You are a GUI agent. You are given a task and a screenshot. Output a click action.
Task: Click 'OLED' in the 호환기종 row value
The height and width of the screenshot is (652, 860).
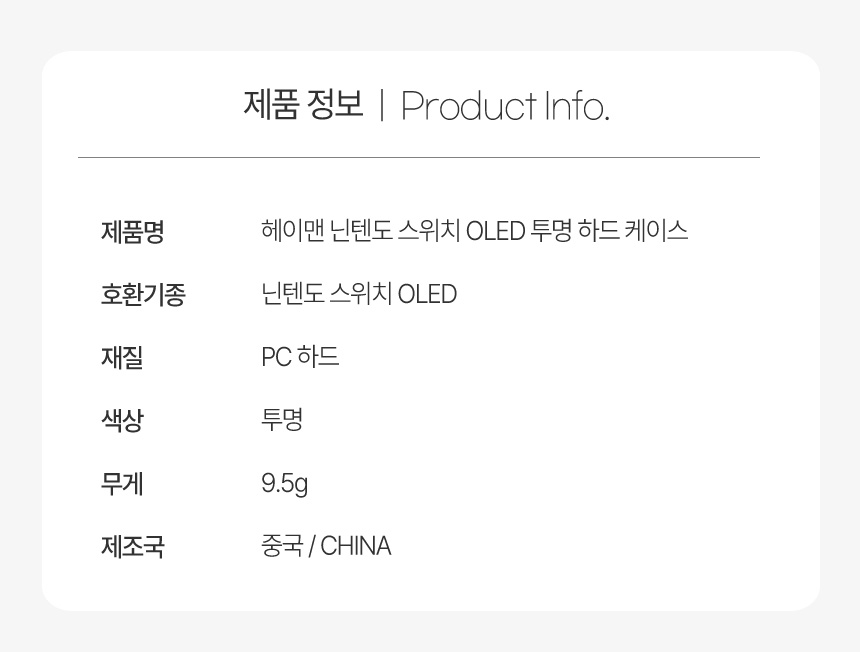coord(427,294)
